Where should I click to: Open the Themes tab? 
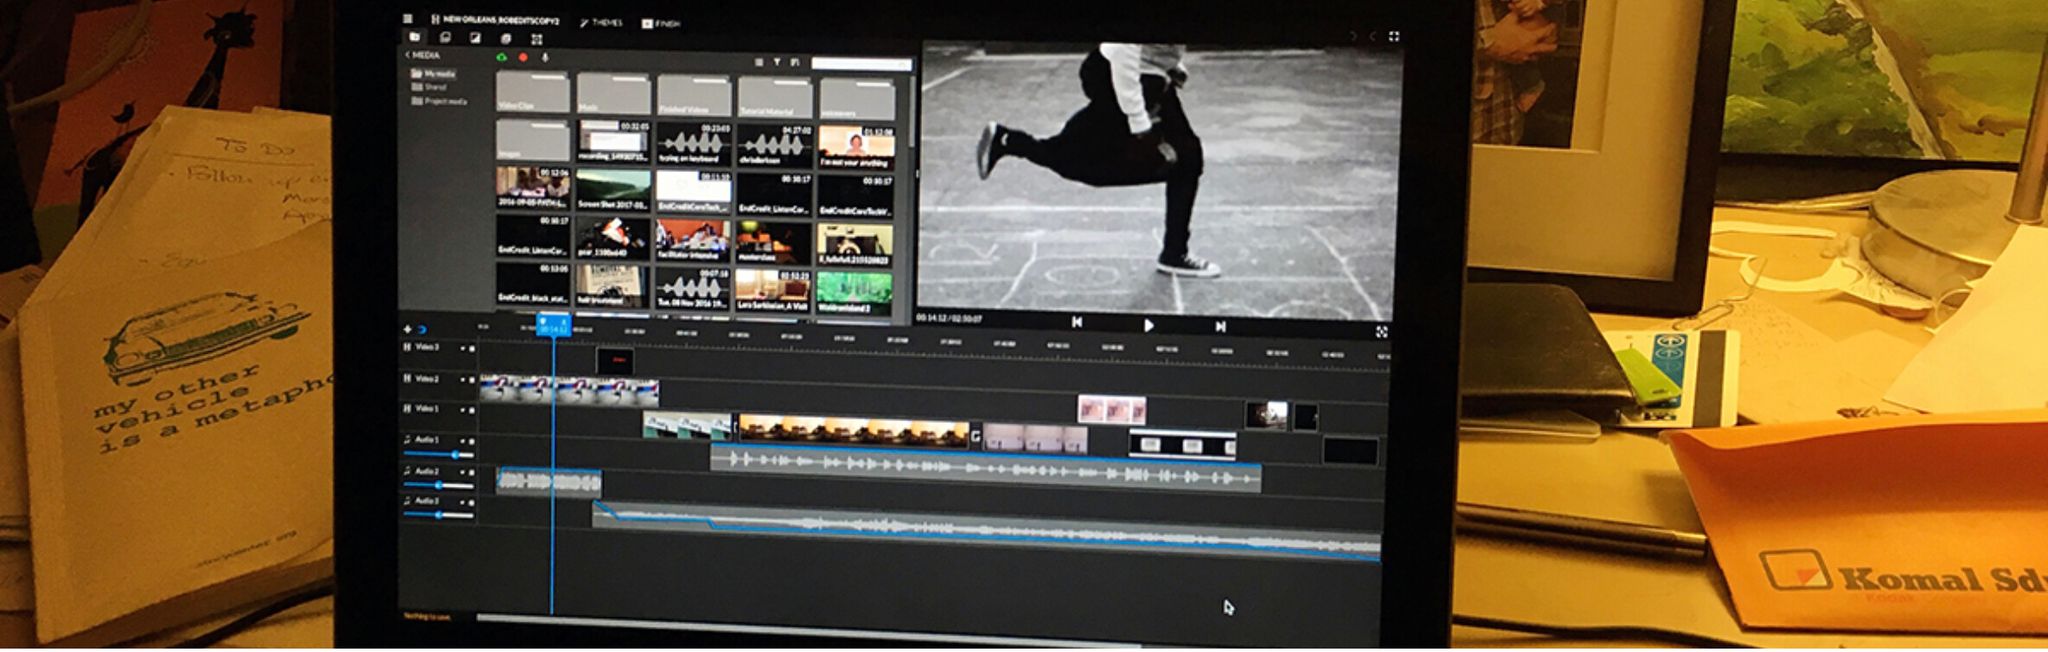tap(601, 22)
